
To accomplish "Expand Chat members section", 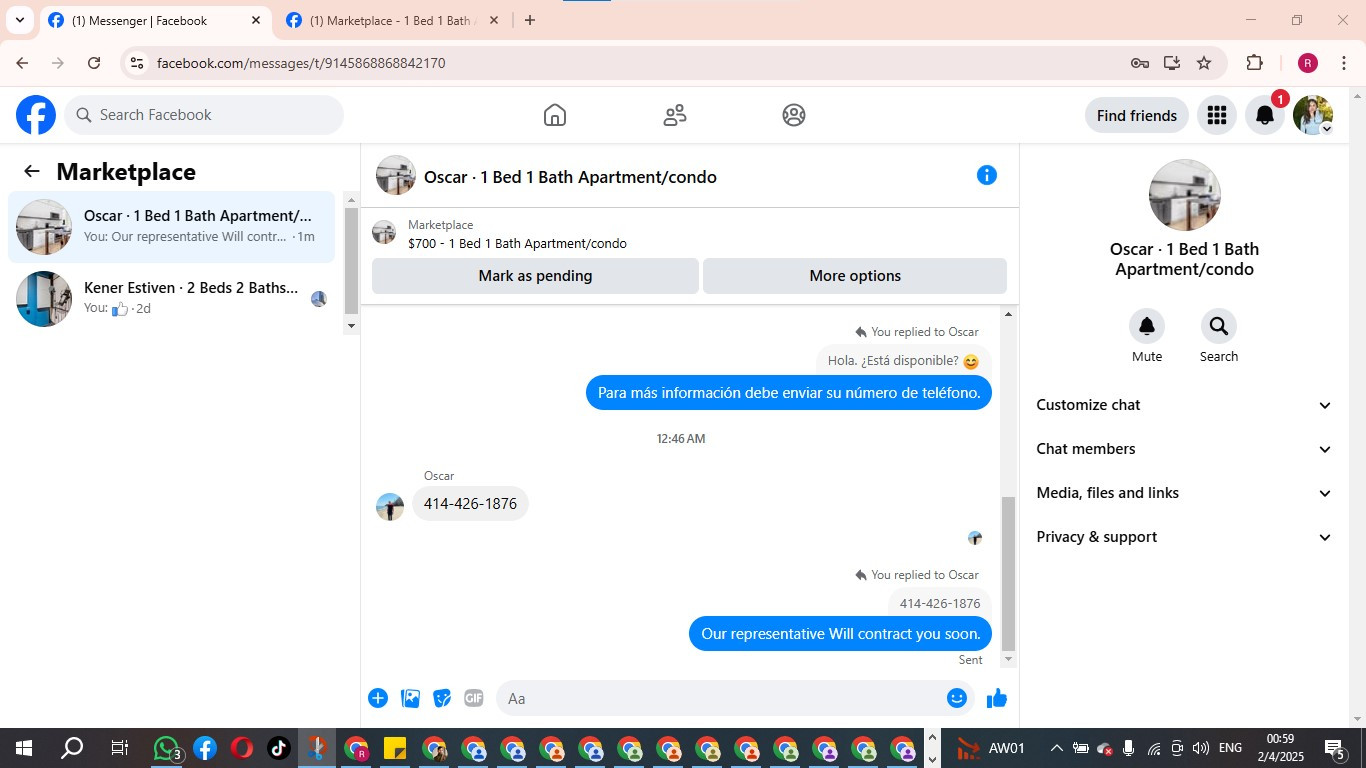I will coord(1185,449).
